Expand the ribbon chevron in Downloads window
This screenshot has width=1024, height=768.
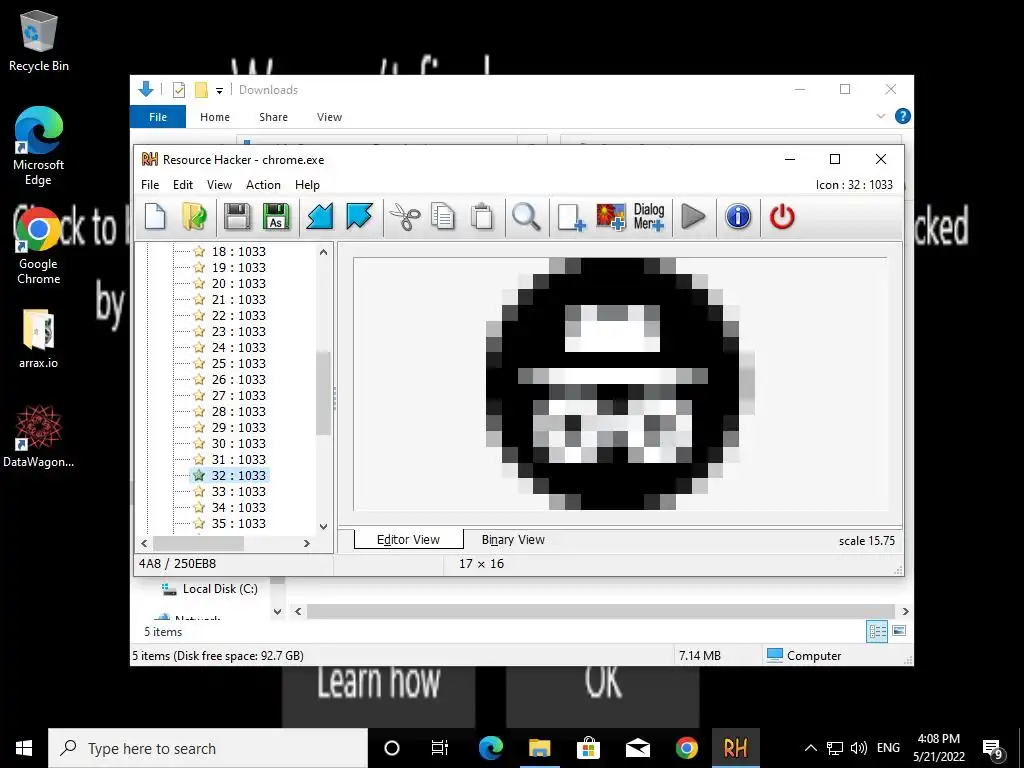point(880,116)
